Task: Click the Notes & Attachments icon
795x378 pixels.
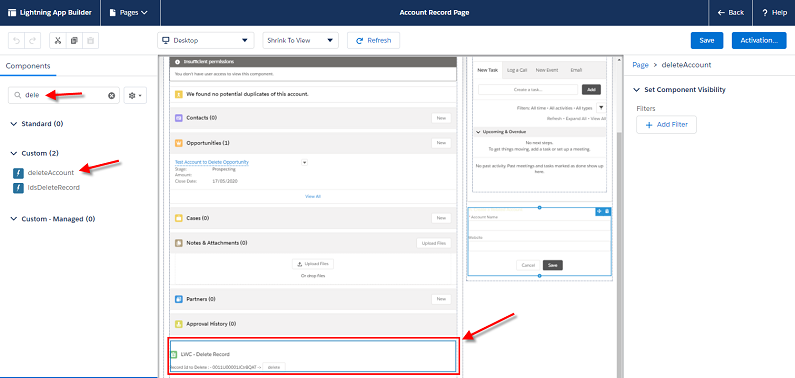Action: pyautogui.click(x=178, y=243)
